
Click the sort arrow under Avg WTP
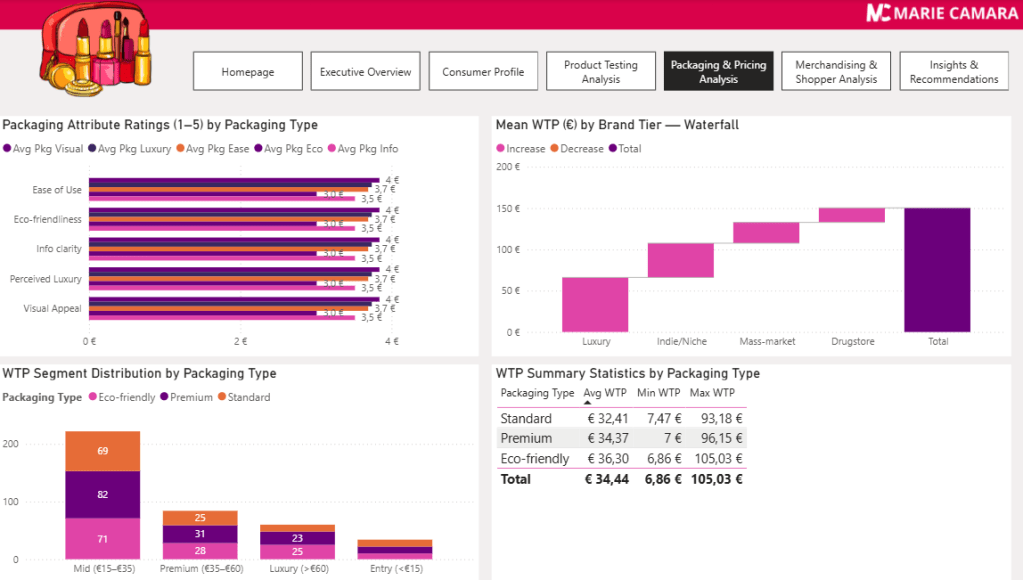(588, 403)
